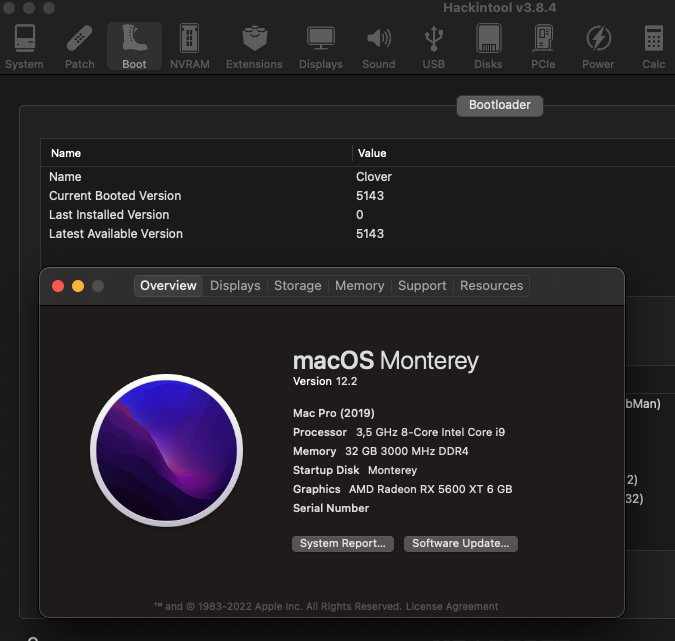675x641 pixels.
Task: Select Overview tab in About This Mac
Action: 168,286
